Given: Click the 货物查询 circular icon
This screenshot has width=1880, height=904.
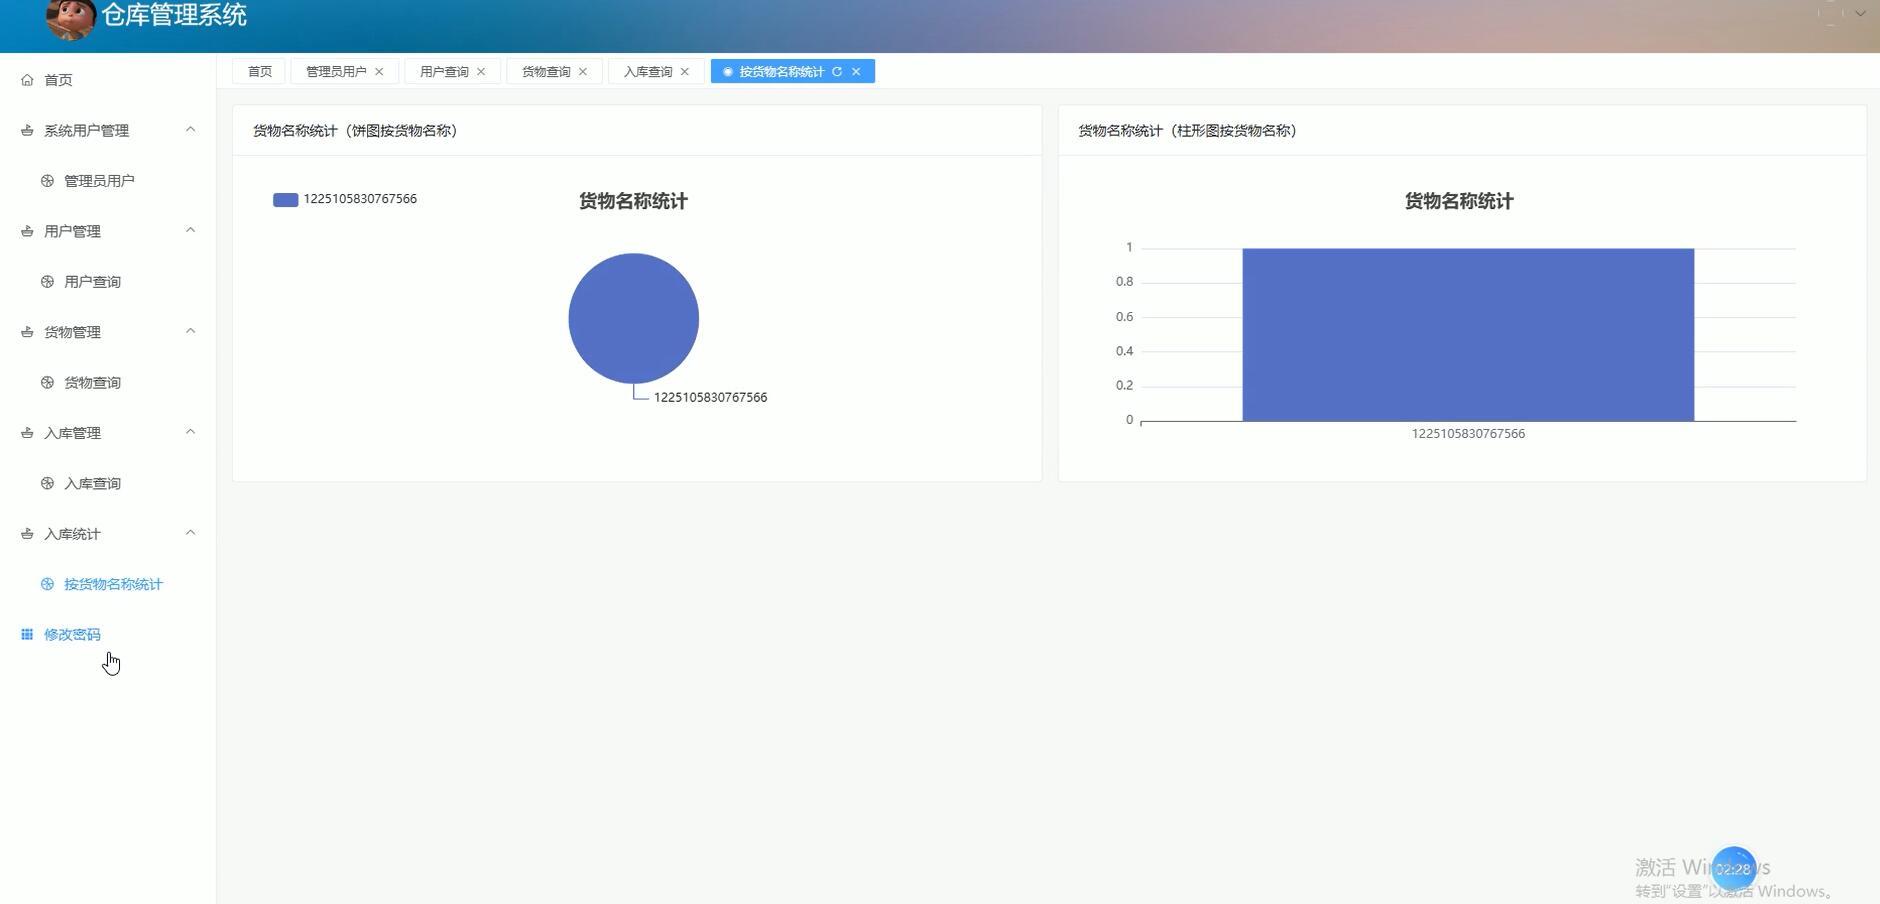Looking at the screenshot, I should coord(46,382).
